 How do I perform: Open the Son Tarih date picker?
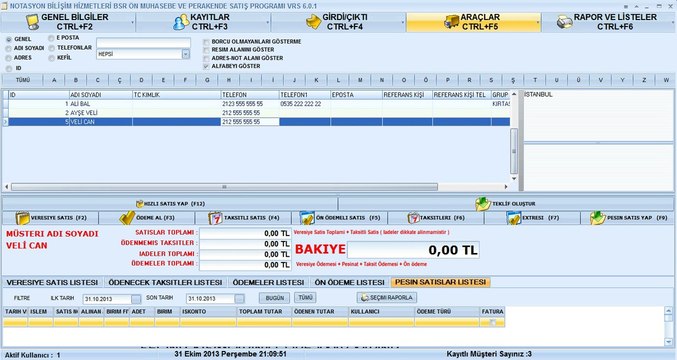click(x=240, y=299)
